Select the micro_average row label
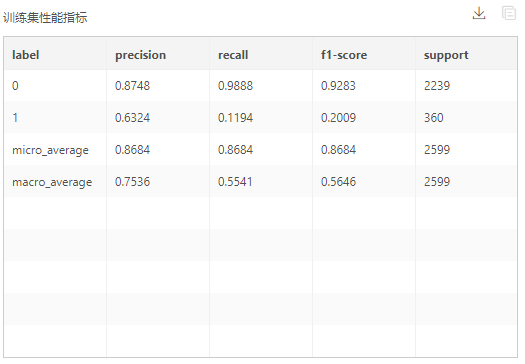525x364 pixels. coord(51,150)
